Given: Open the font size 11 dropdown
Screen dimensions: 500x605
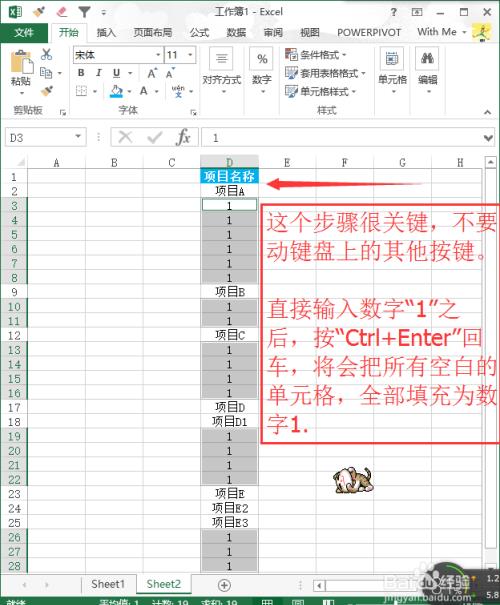Looking at the screenshot, I should [190, 55].
